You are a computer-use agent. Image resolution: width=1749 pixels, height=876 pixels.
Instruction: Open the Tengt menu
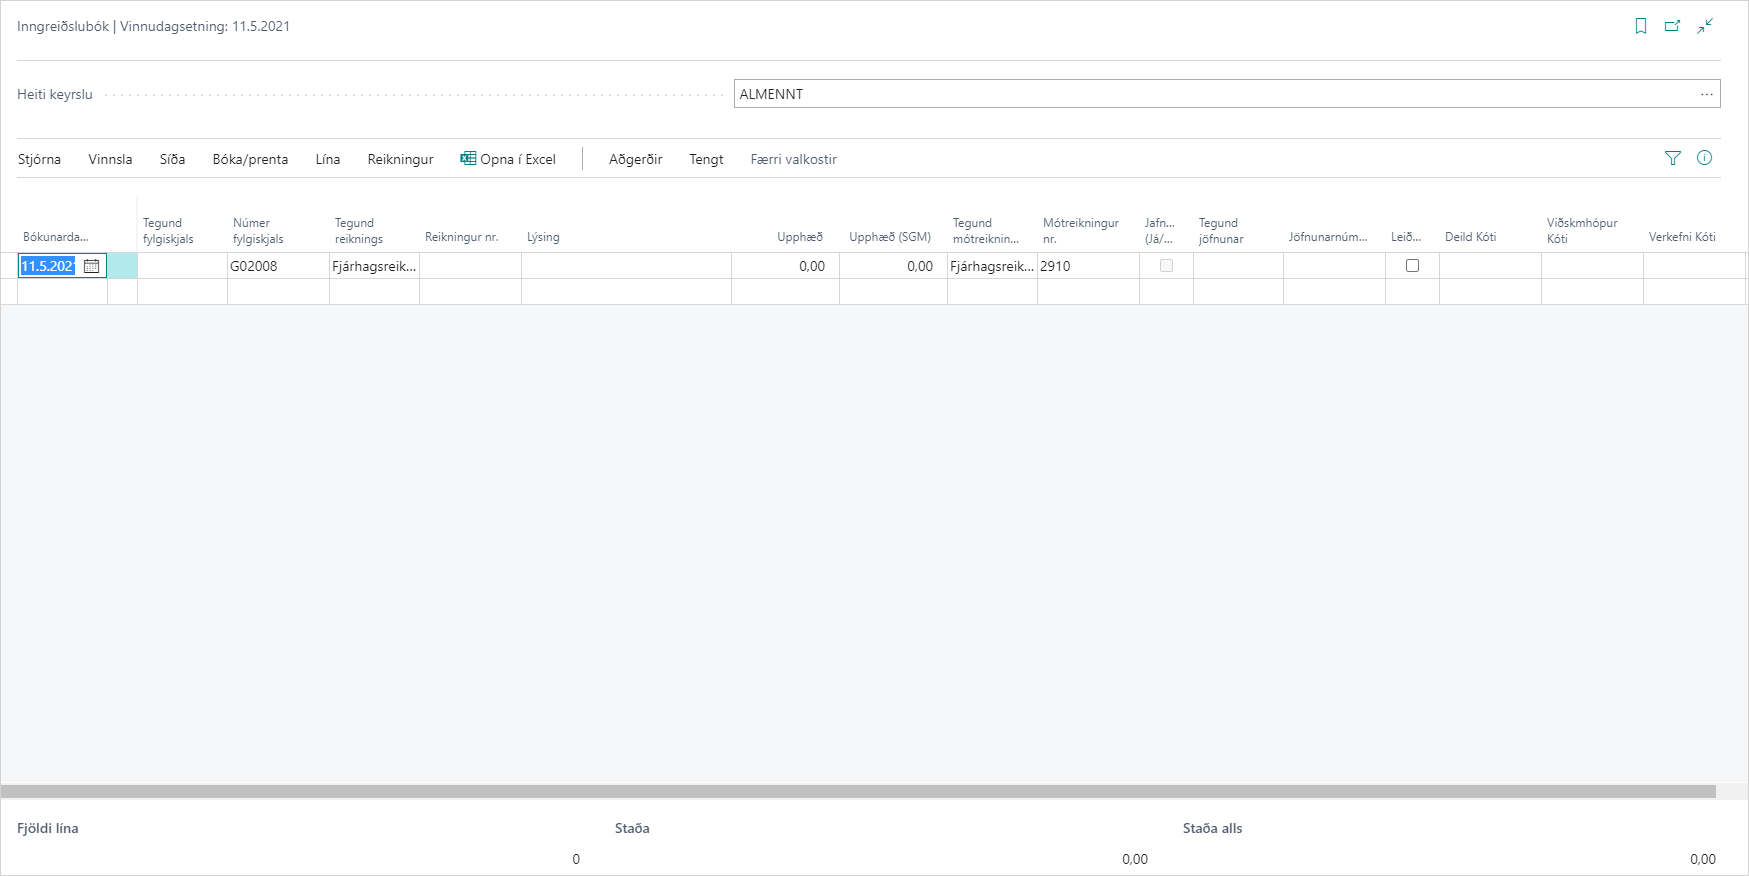pyautogui.click(x=706, y=159)
